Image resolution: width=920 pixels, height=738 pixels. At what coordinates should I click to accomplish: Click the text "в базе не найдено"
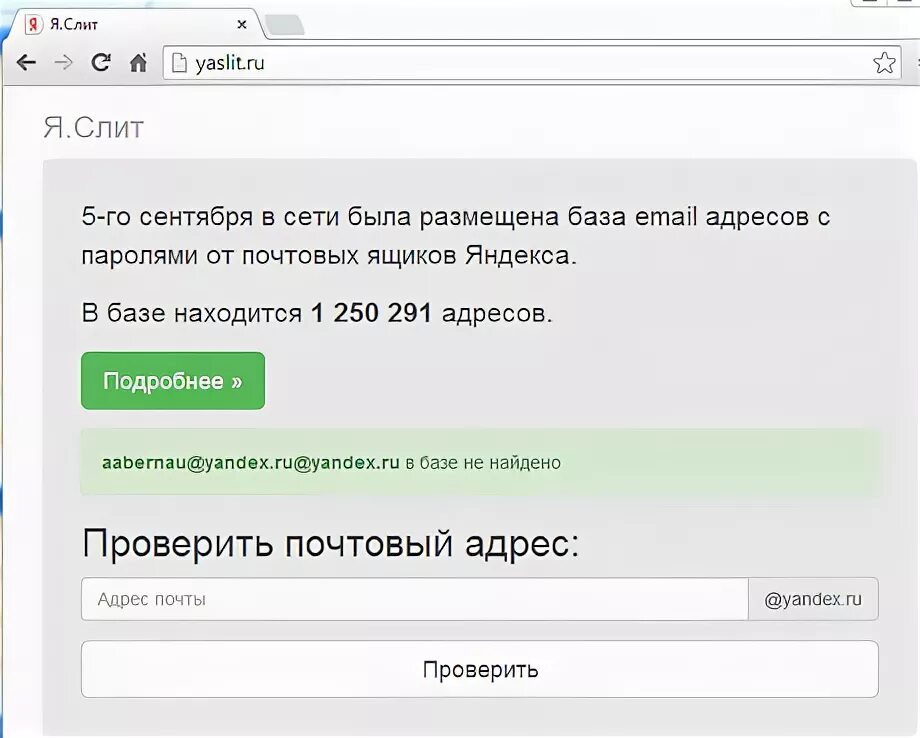click(x=483, y=463)
